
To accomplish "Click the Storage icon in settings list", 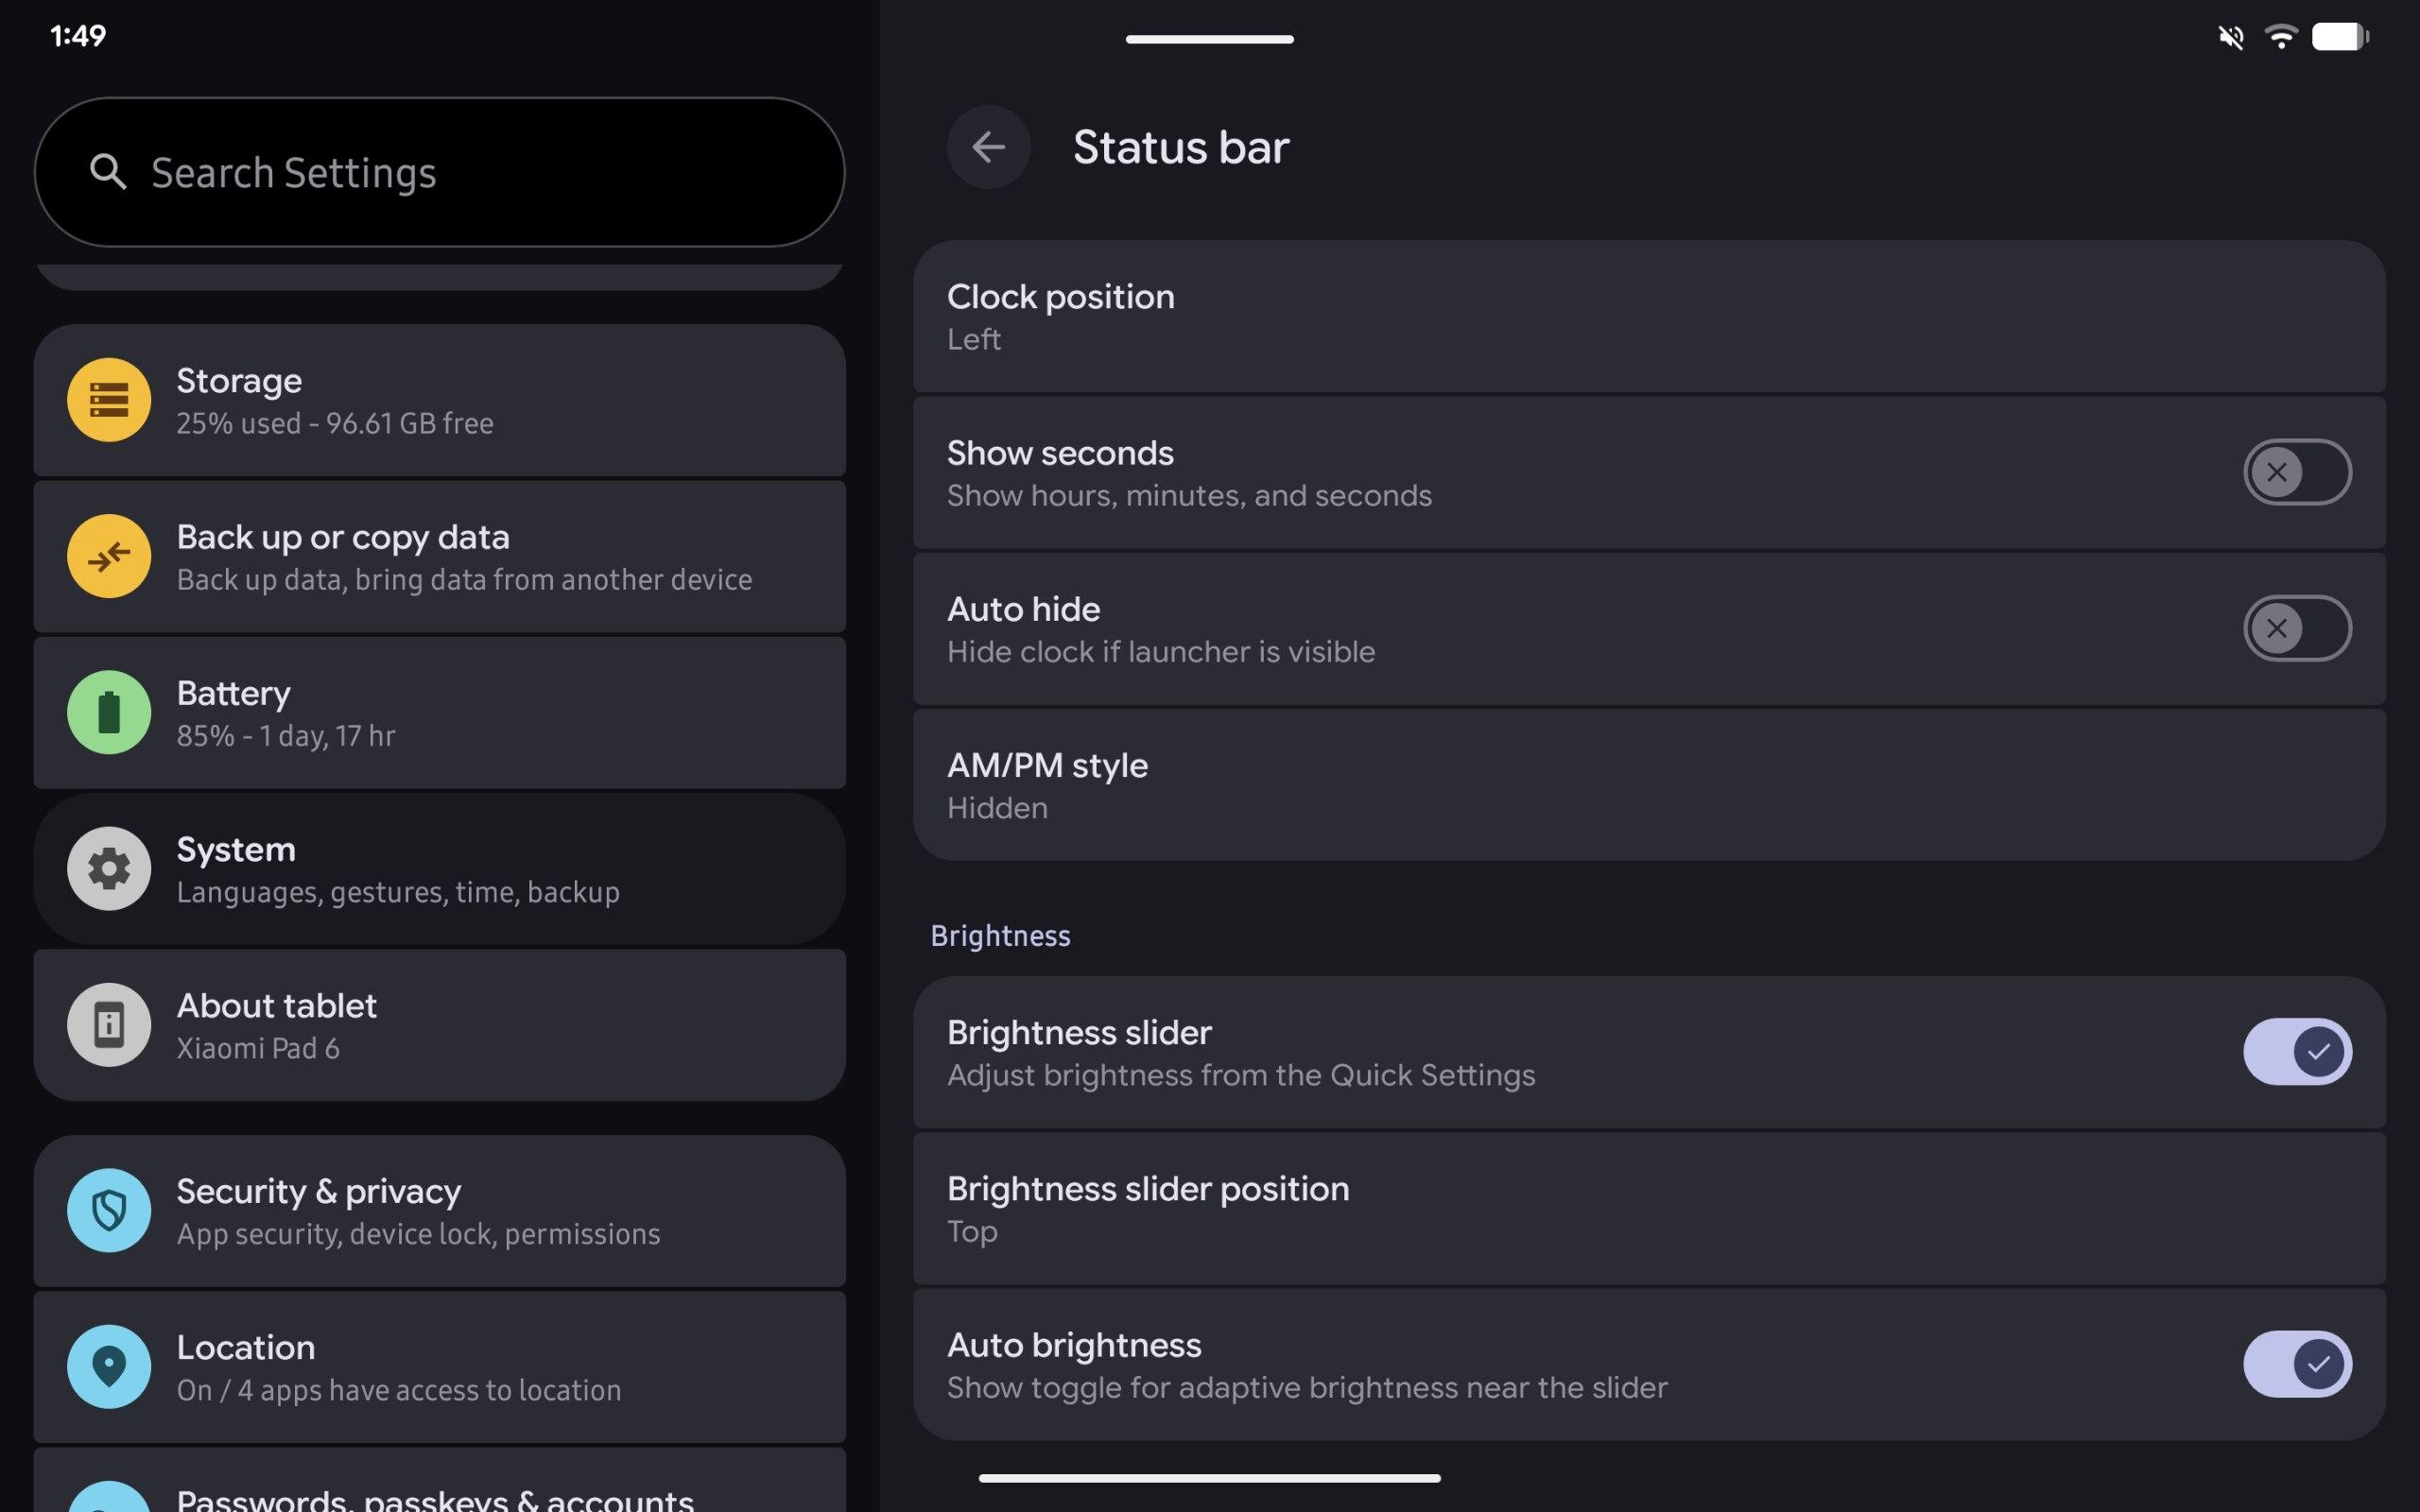I will point(109,400).
